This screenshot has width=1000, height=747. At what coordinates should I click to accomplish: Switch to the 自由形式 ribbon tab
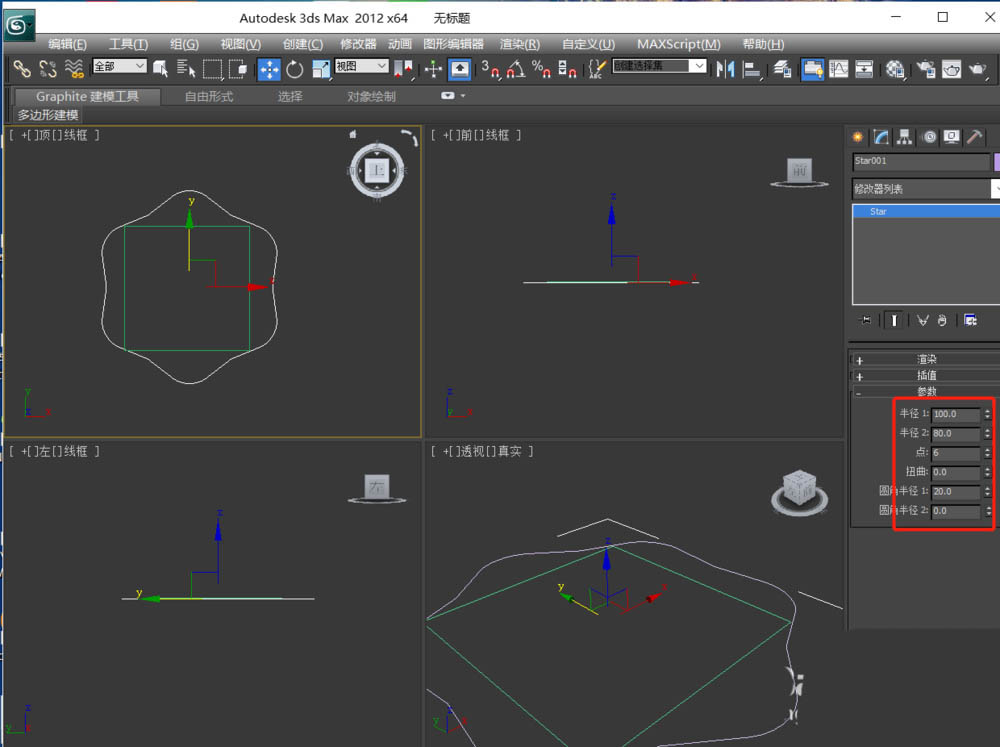[209, 96]
